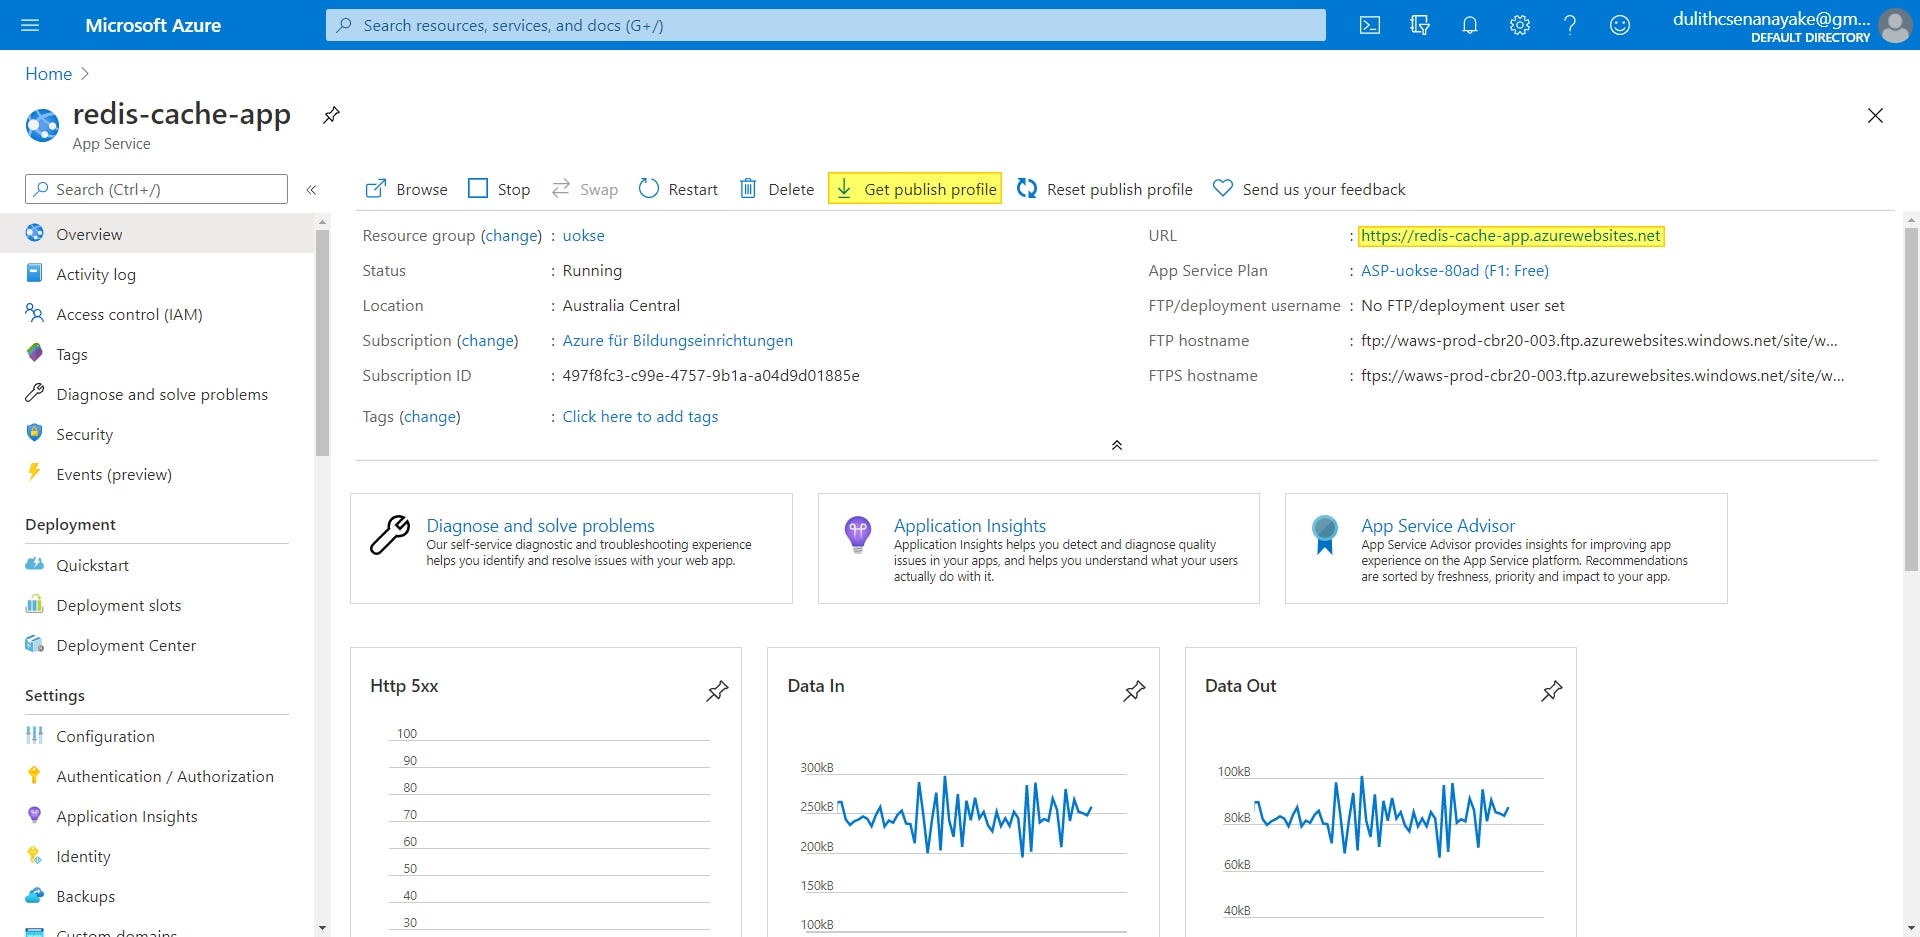This screenshot has width=1920, height=937.
Task: Pin the Data Out chart
Action: (x=1551, y=691)
